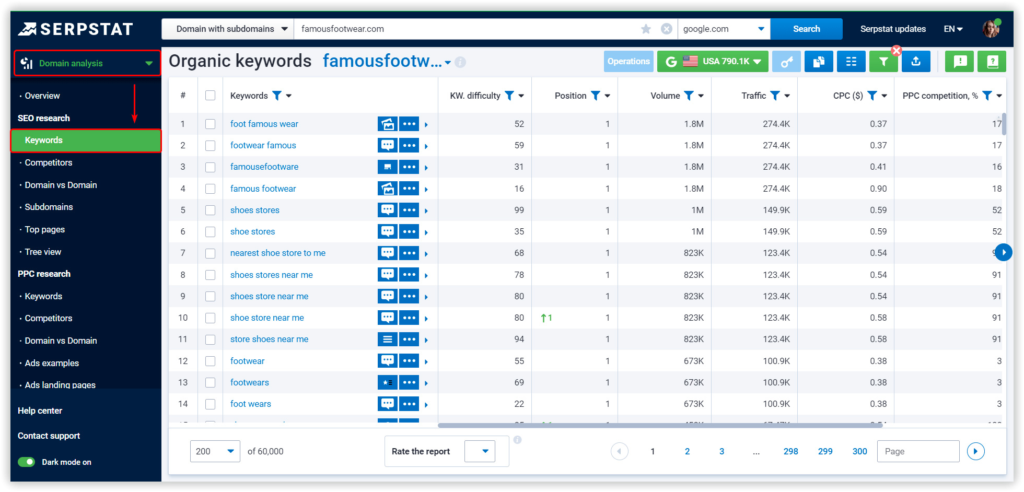Open the 'famous footwear' keyword link
The width and height of the screenshot is (1024, 492).
coord(263,188)
